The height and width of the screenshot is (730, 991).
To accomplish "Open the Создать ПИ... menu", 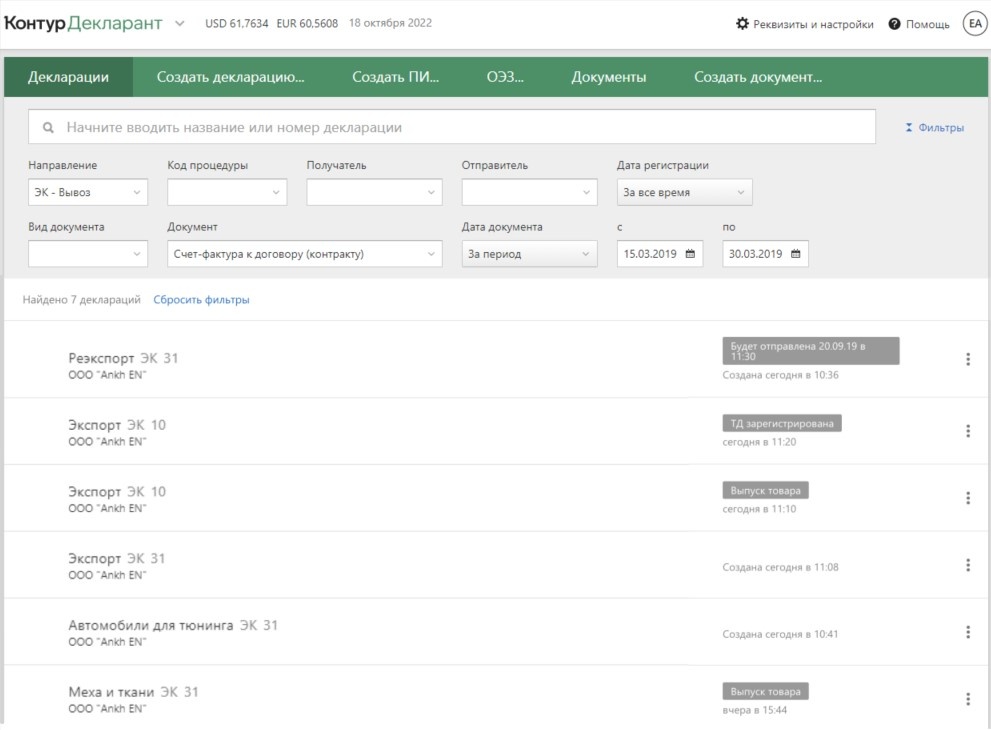I will pyautogui.click(x=396, y=77).
